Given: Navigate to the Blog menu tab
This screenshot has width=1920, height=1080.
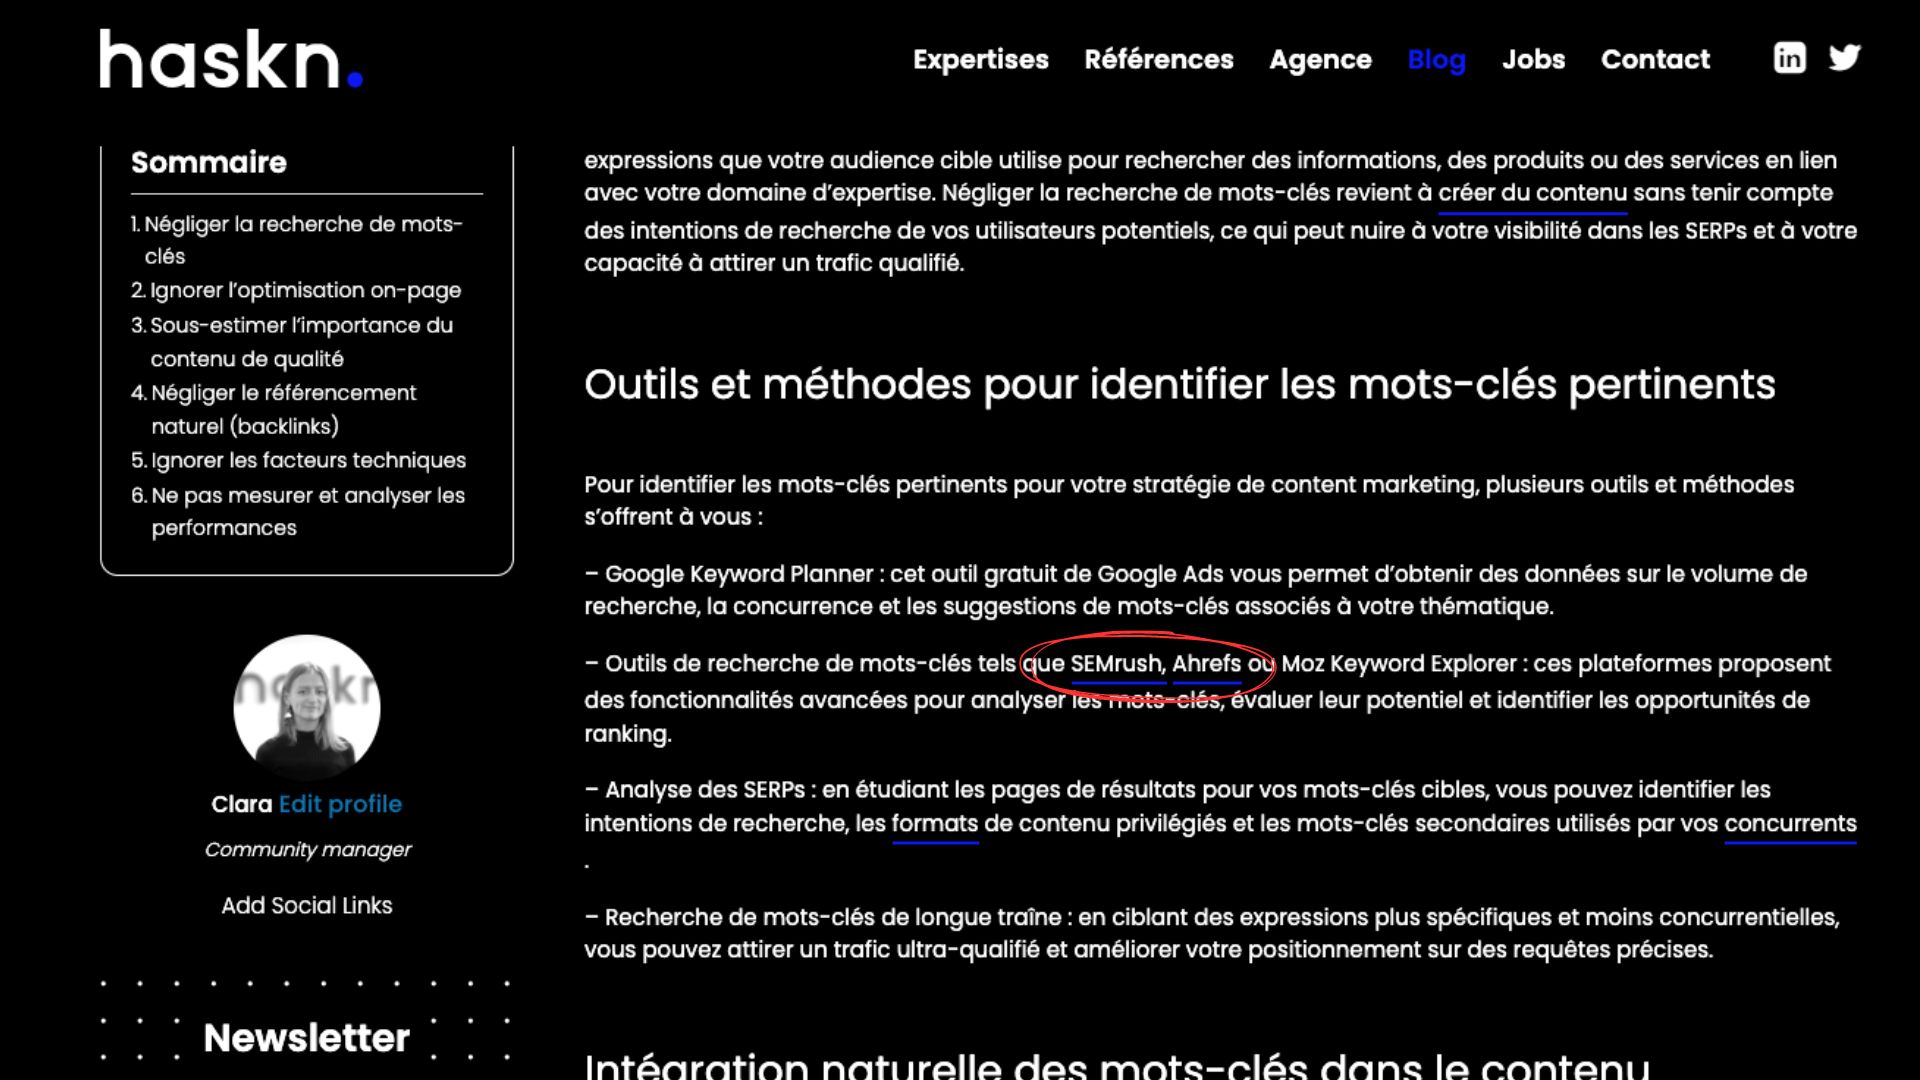Looking at the screenshot, I should tap(1436, 58).
